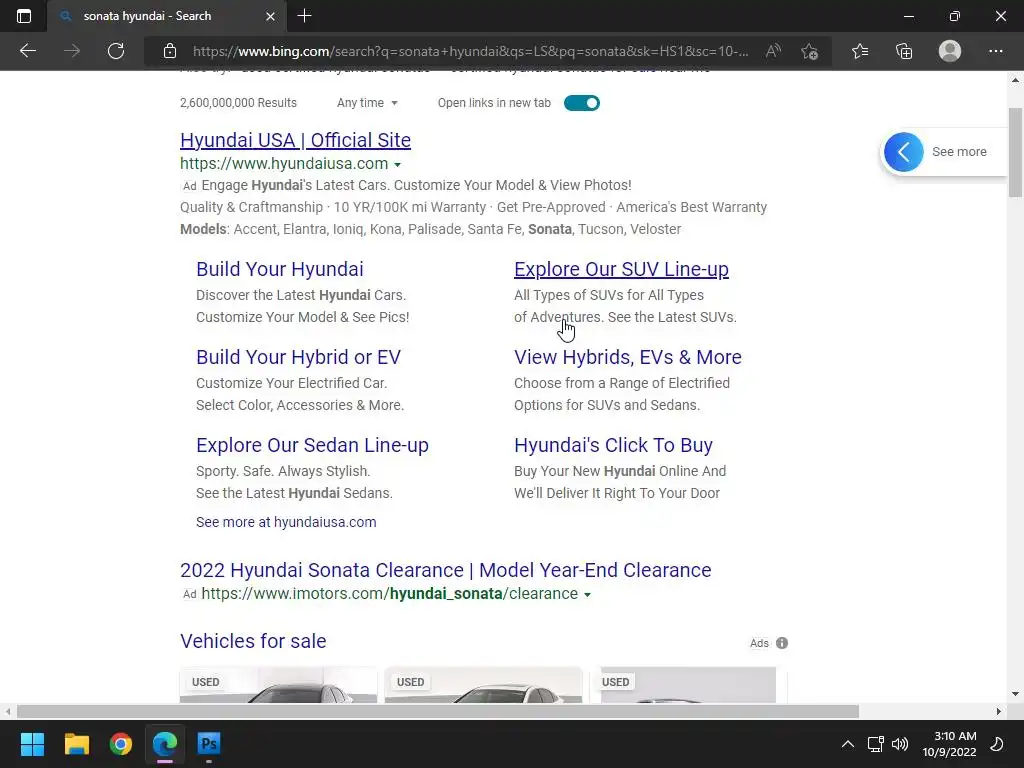Open the volume tray icon

[x=900, y=744]
